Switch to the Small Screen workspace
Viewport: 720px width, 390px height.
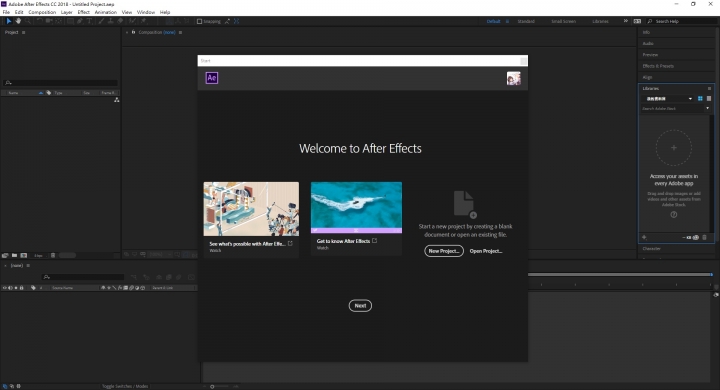pyautogui.click(x=563, y=21)
